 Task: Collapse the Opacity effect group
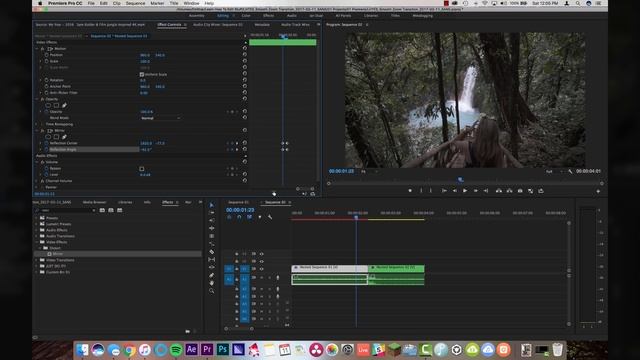pyautogui.click(x=37, y=99)
